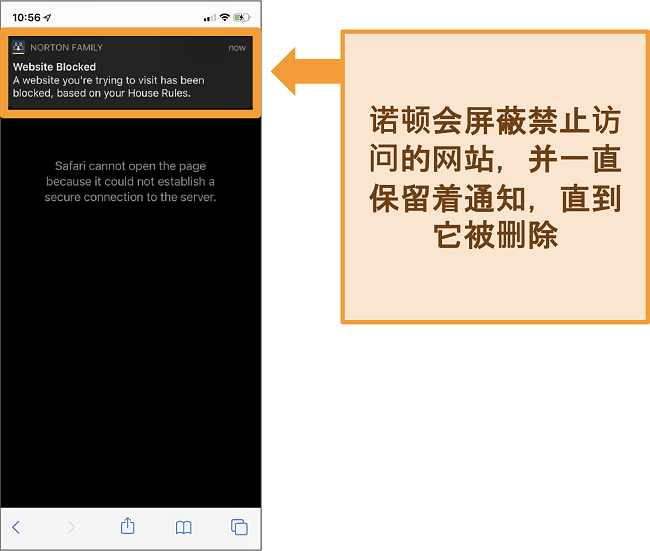
Task: Tap the Safari back arrow
Action: tap(16, 527)
